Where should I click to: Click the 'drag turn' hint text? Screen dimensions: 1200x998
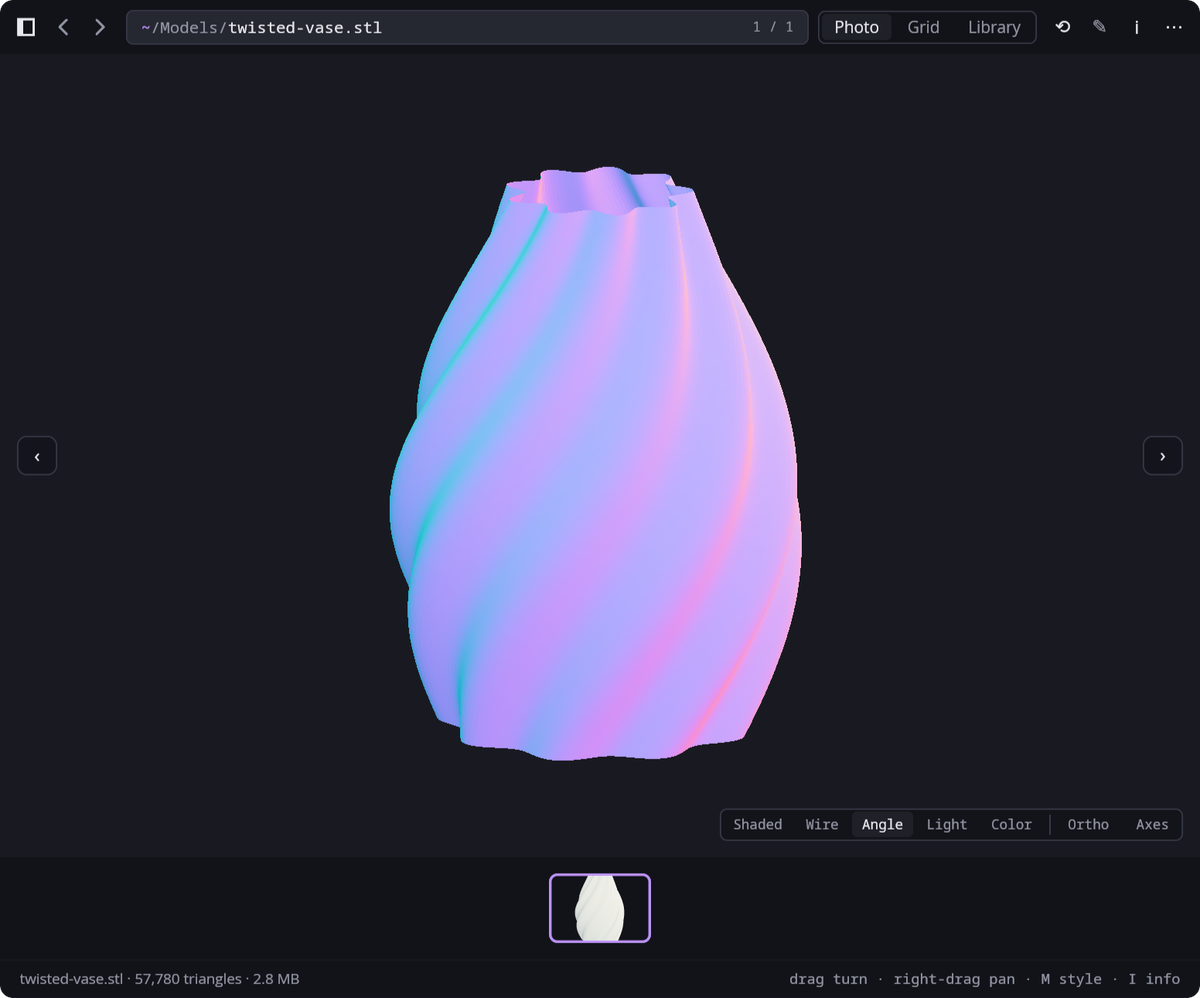click(828, 979)
